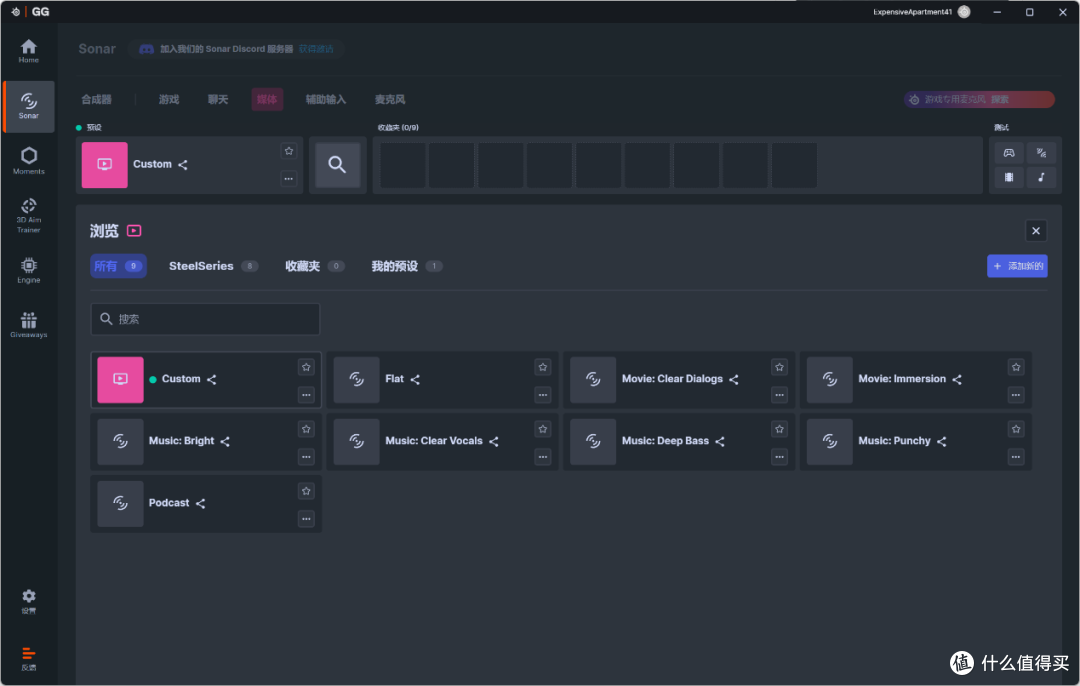Play the gaming test sound icon
The width and height of the screenshot is (1080, 686).
point(1008,153)
